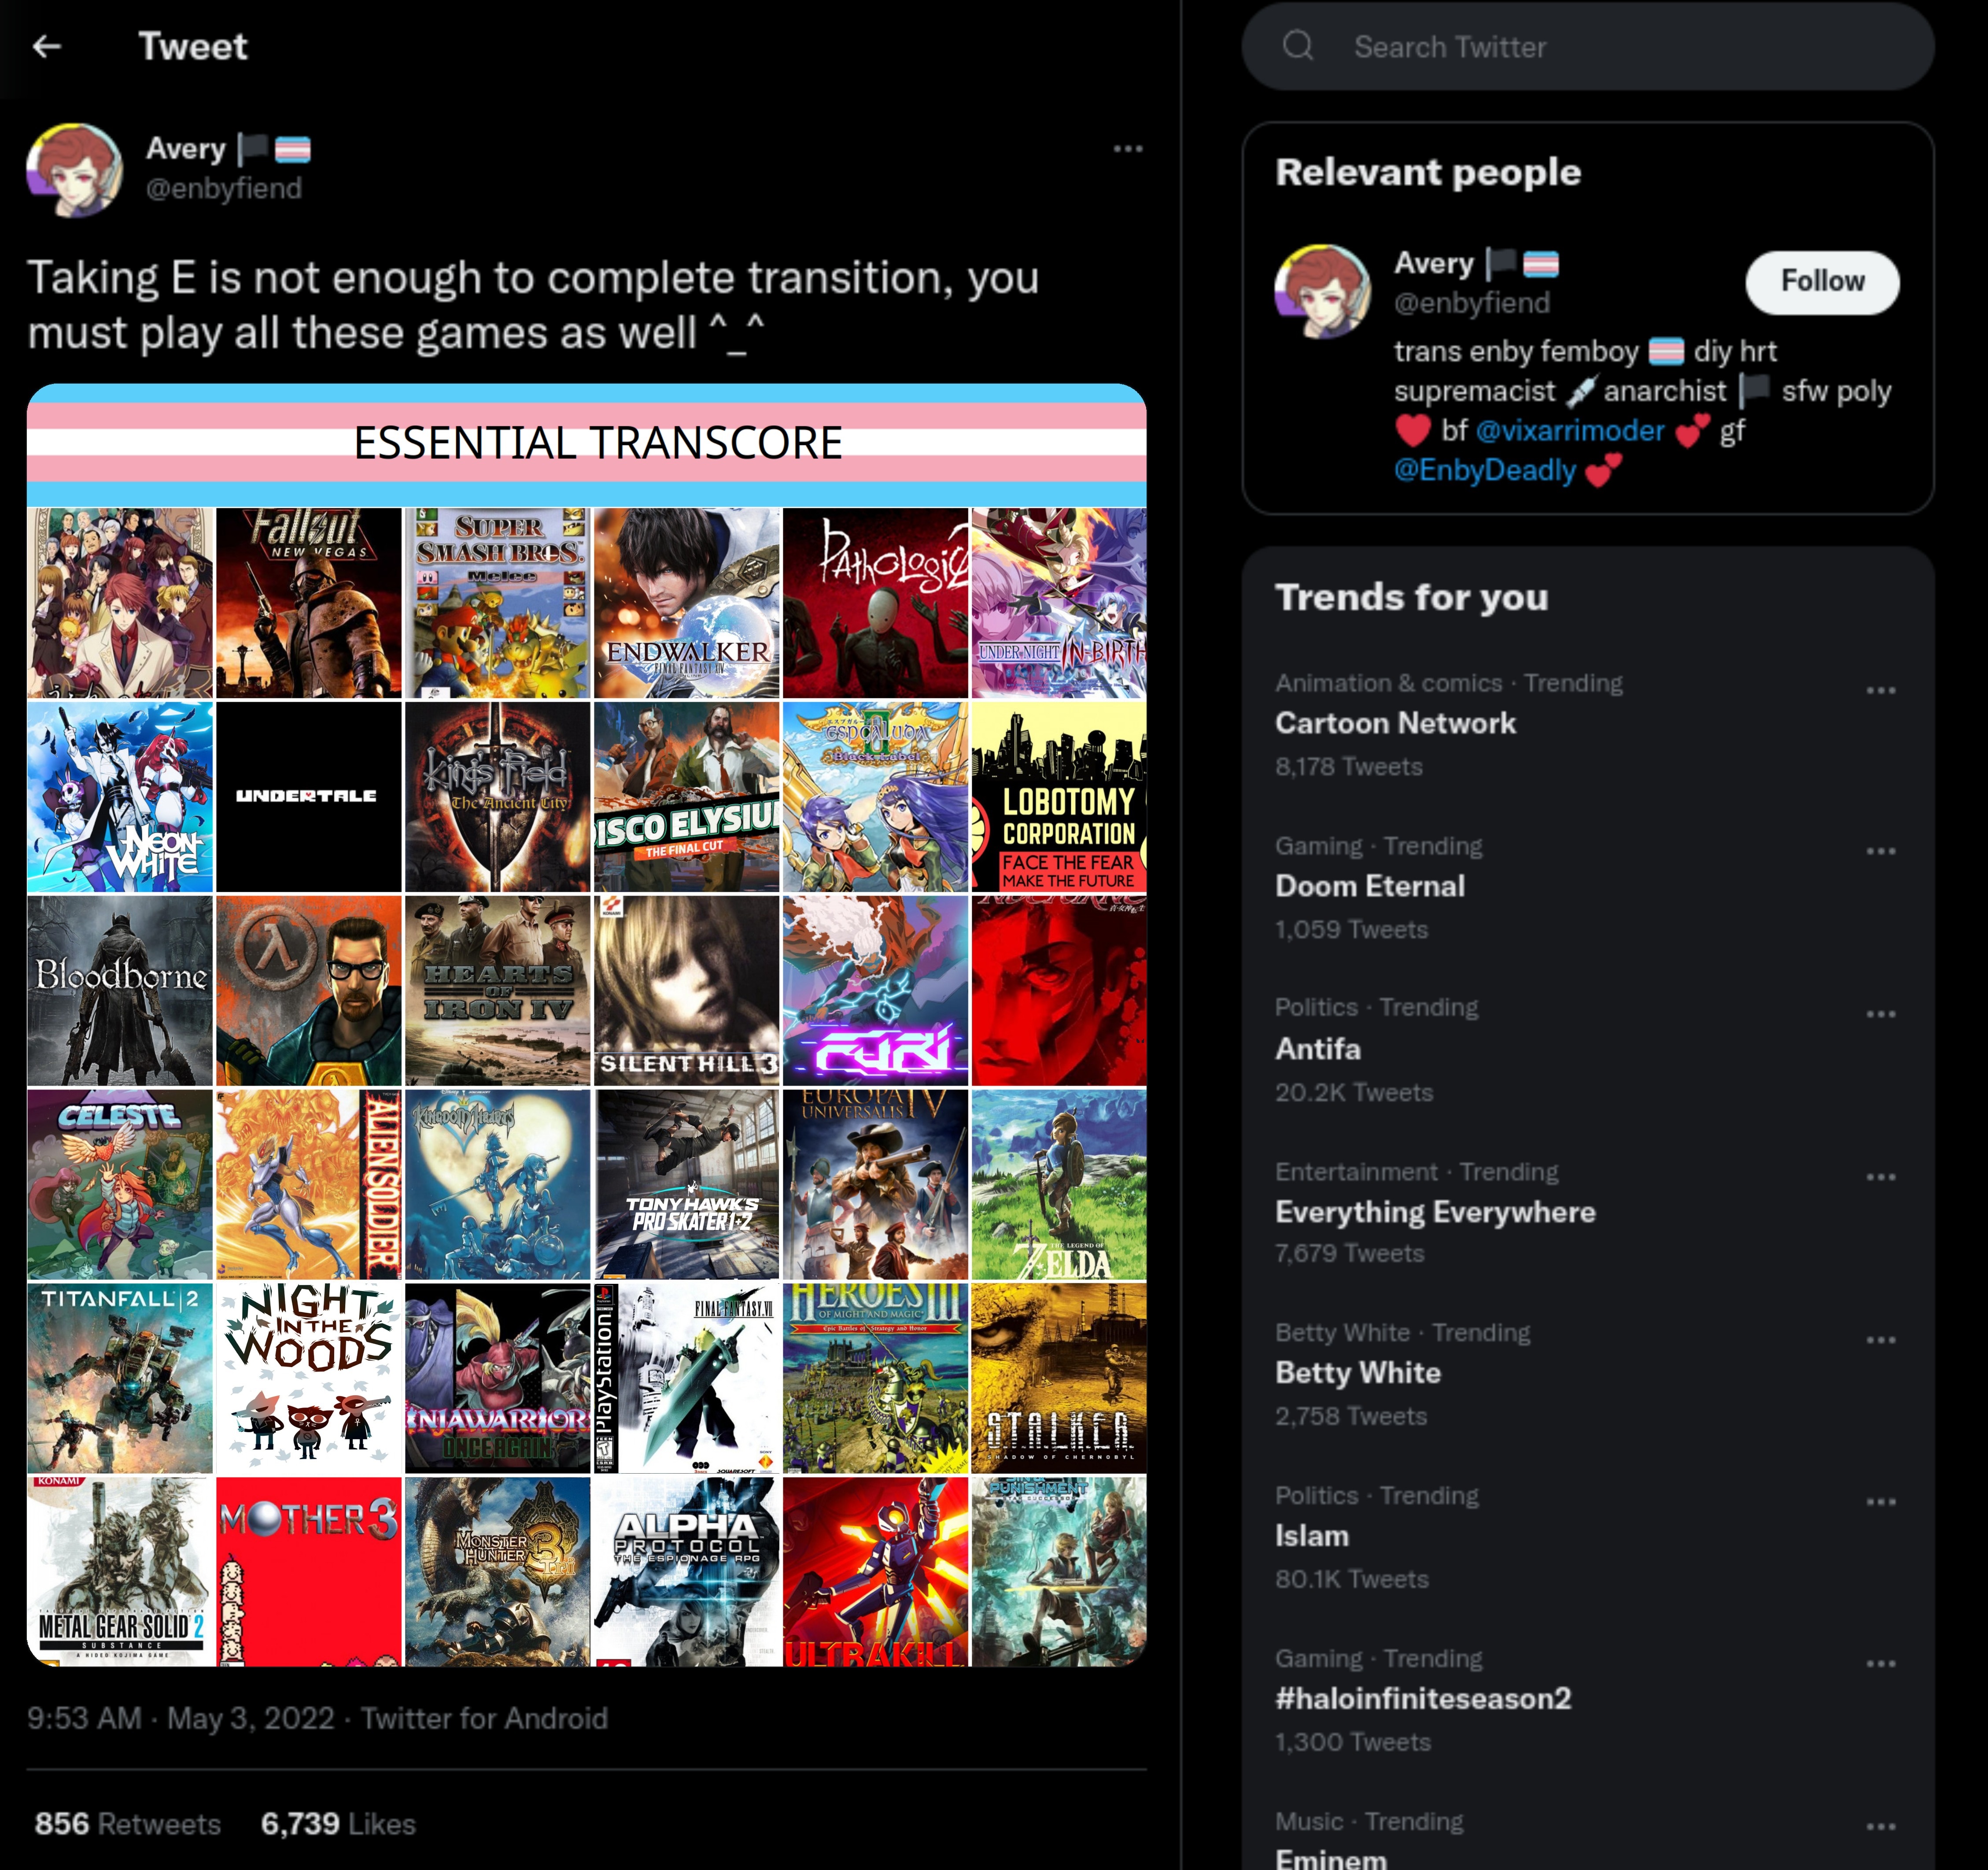
Task: Click the Final Fantasy VII cover
Action: click(x=686, y=1378)
